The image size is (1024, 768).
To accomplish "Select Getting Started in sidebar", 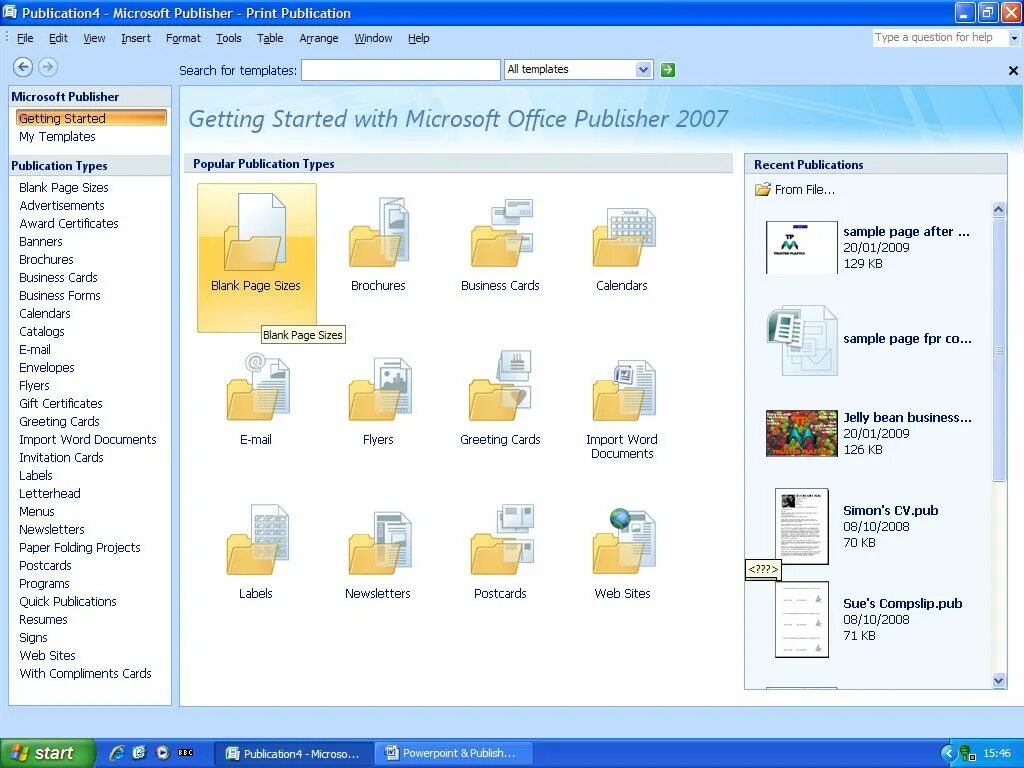I will click(91, 118).
